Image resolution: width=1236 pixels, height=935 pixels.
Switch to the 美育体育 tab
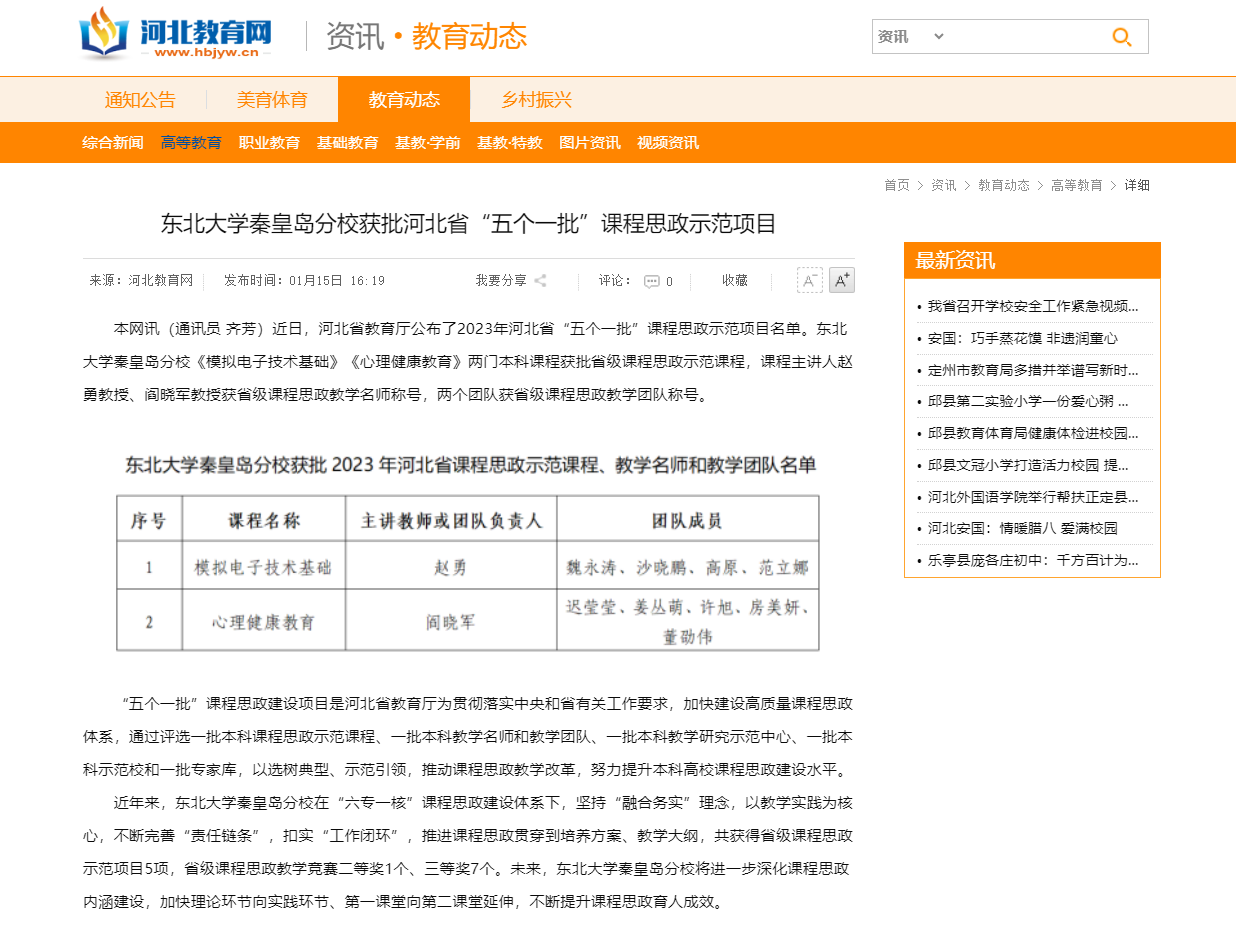click(x=272, y=100)
